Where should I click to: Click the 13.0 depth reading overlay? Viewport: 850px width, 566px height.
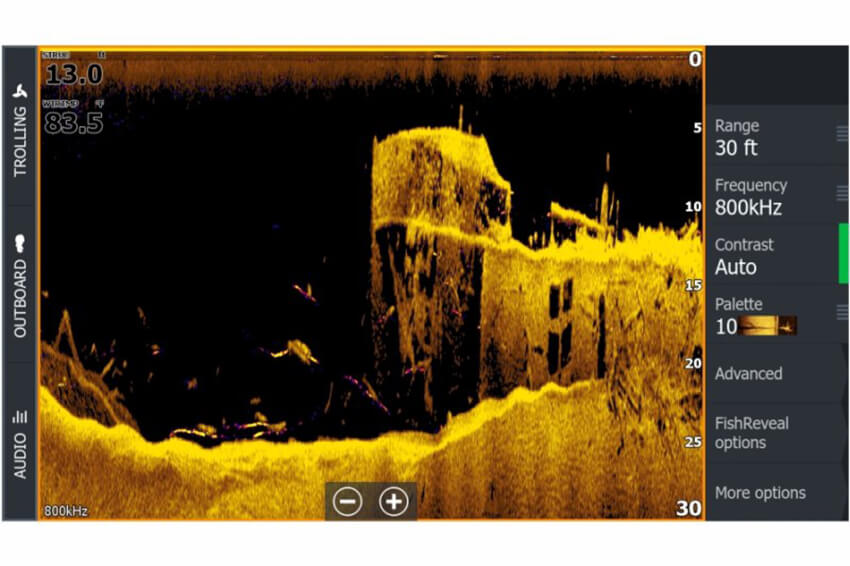click(x=73, y=74)
